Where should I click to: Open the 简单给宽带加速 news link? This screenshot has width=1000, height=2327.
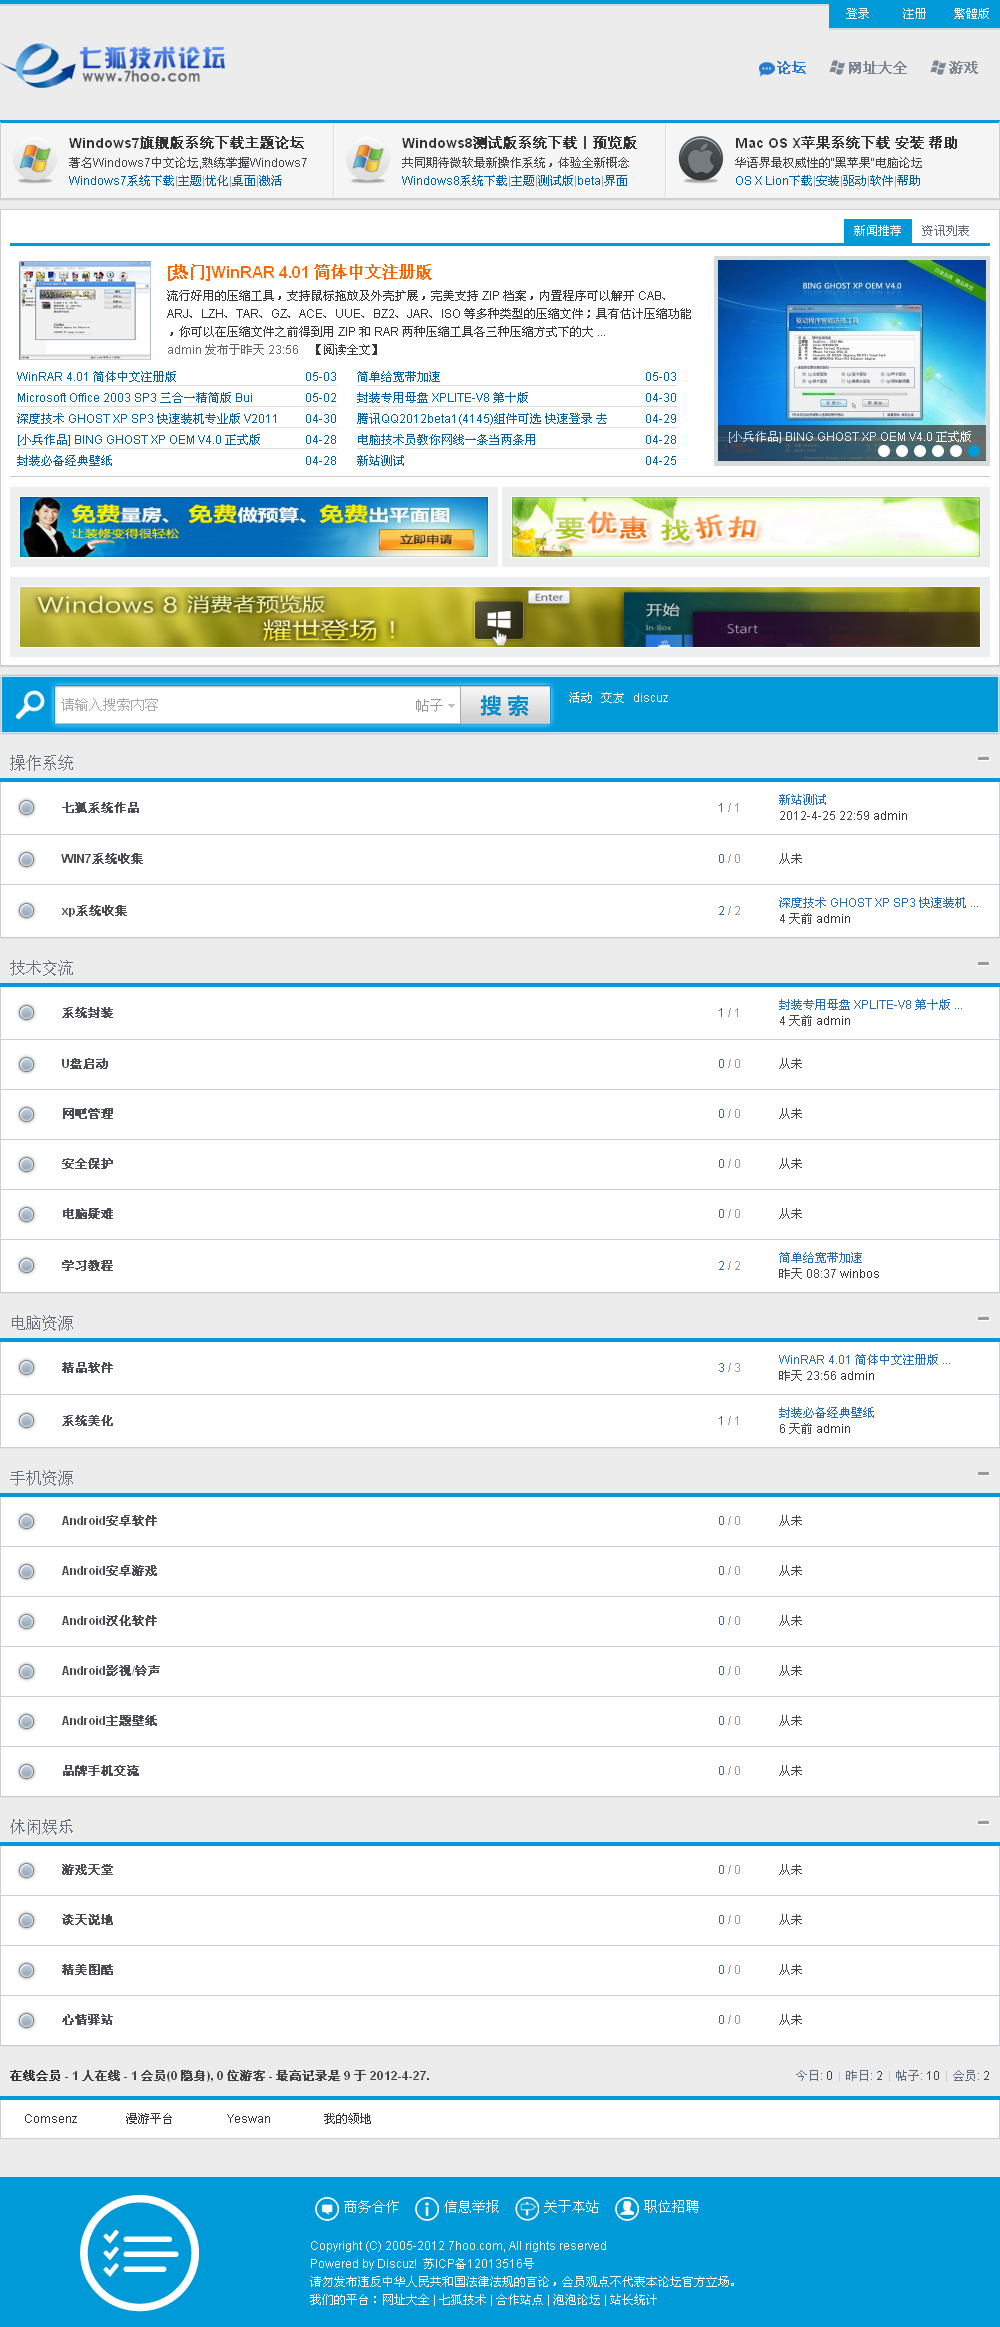coord(398,377)
